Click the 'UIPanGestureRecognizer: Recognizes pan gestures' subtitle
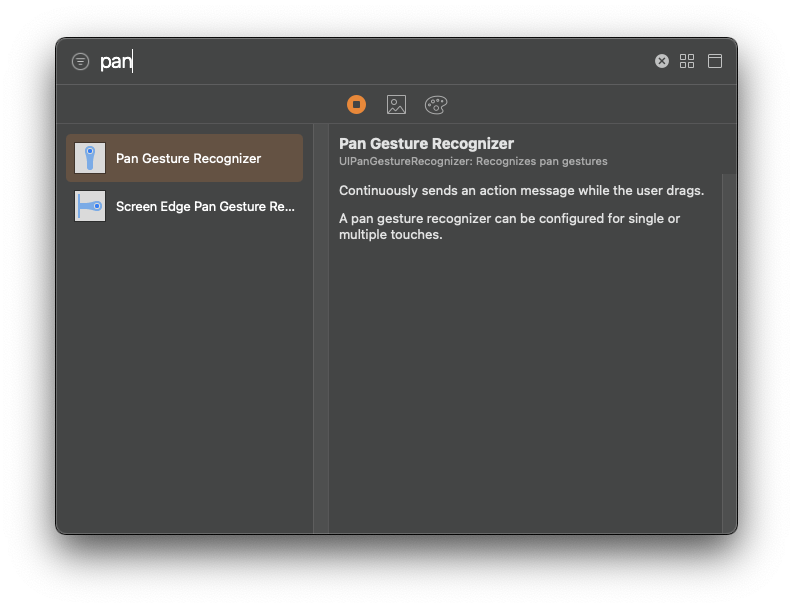 (x=473, y=161)
